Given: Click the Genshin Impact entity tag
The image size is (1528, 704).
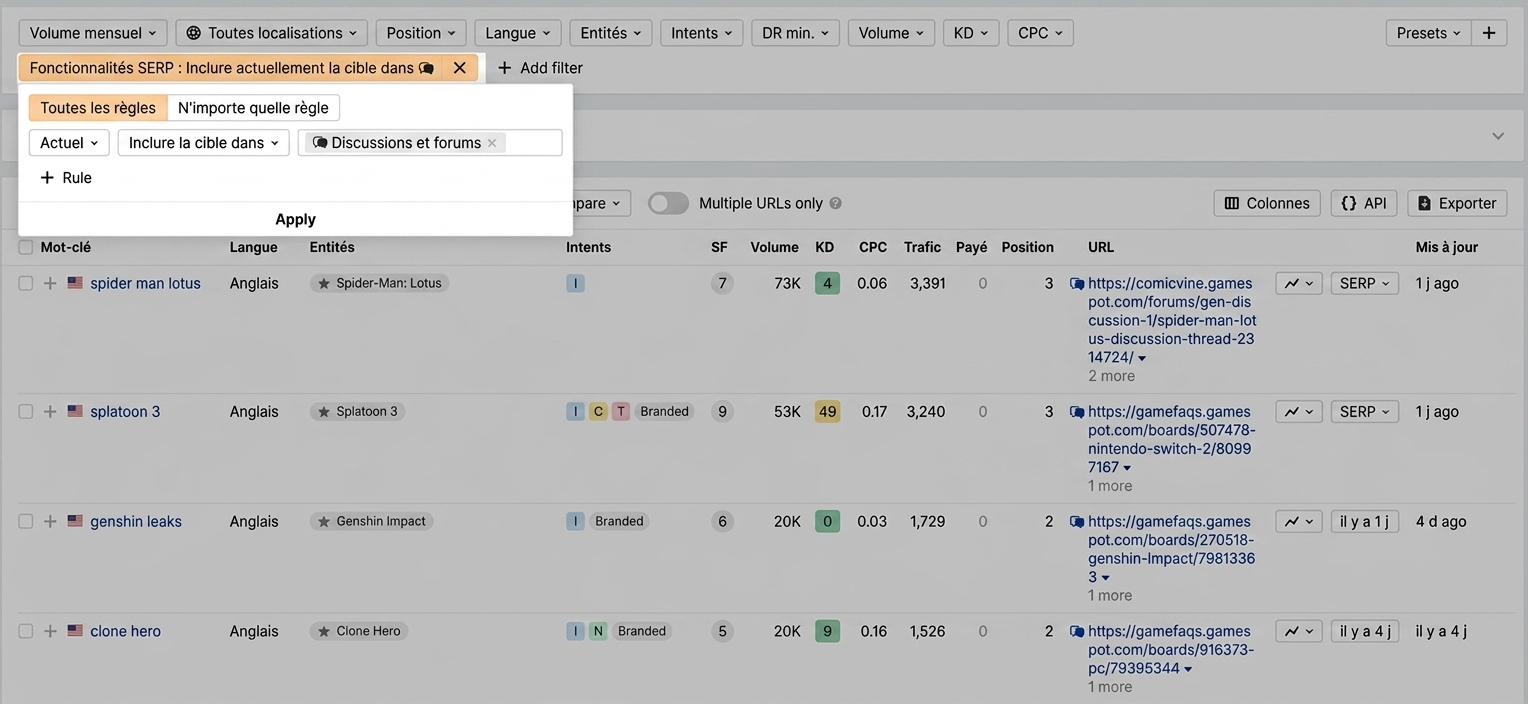Looking at the screenshot, I should (371, 522).
